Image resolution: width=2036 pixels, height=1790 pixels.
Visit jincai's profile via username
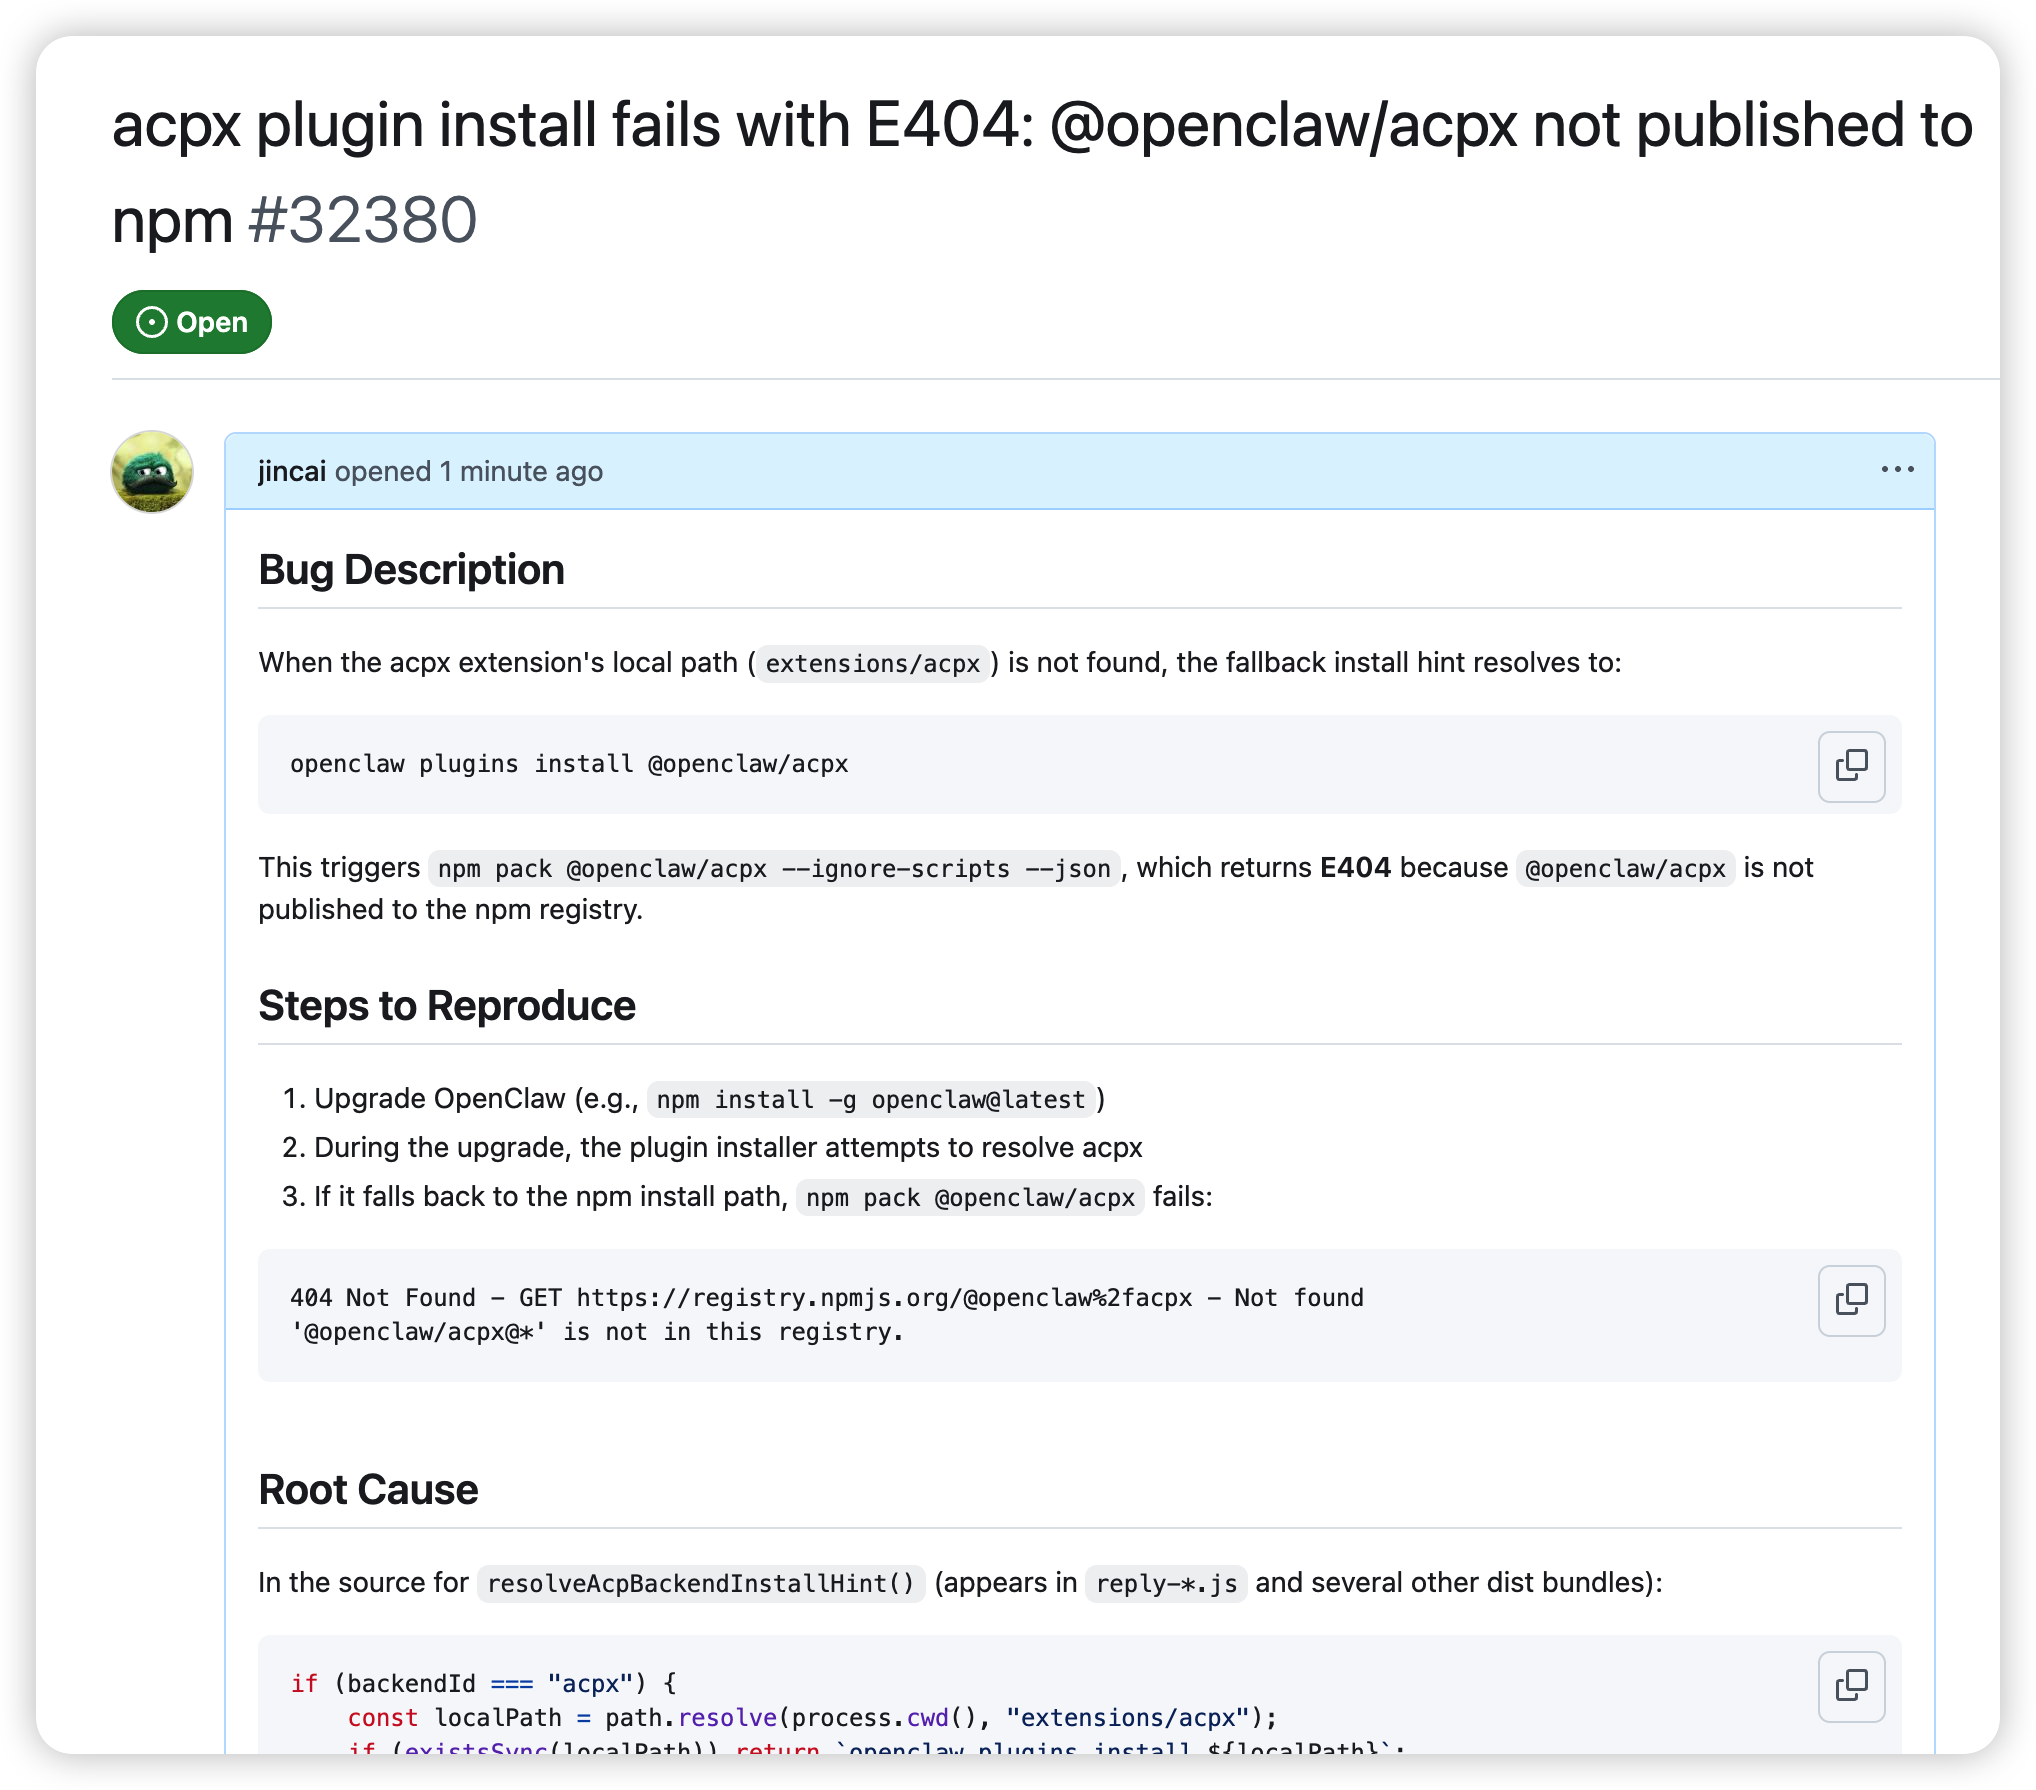click(291, 470)
